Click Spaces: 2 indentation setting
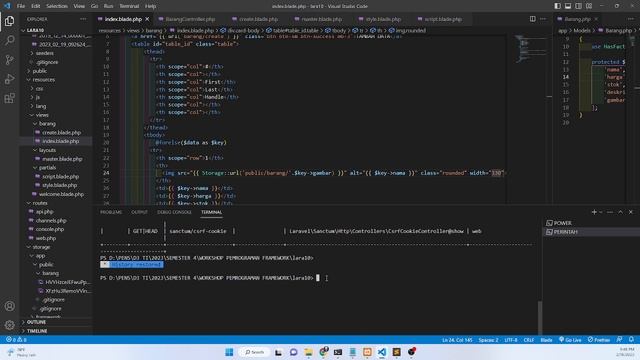Image resolution: width=640 pixels, height=360 pixels. point(488,340)
